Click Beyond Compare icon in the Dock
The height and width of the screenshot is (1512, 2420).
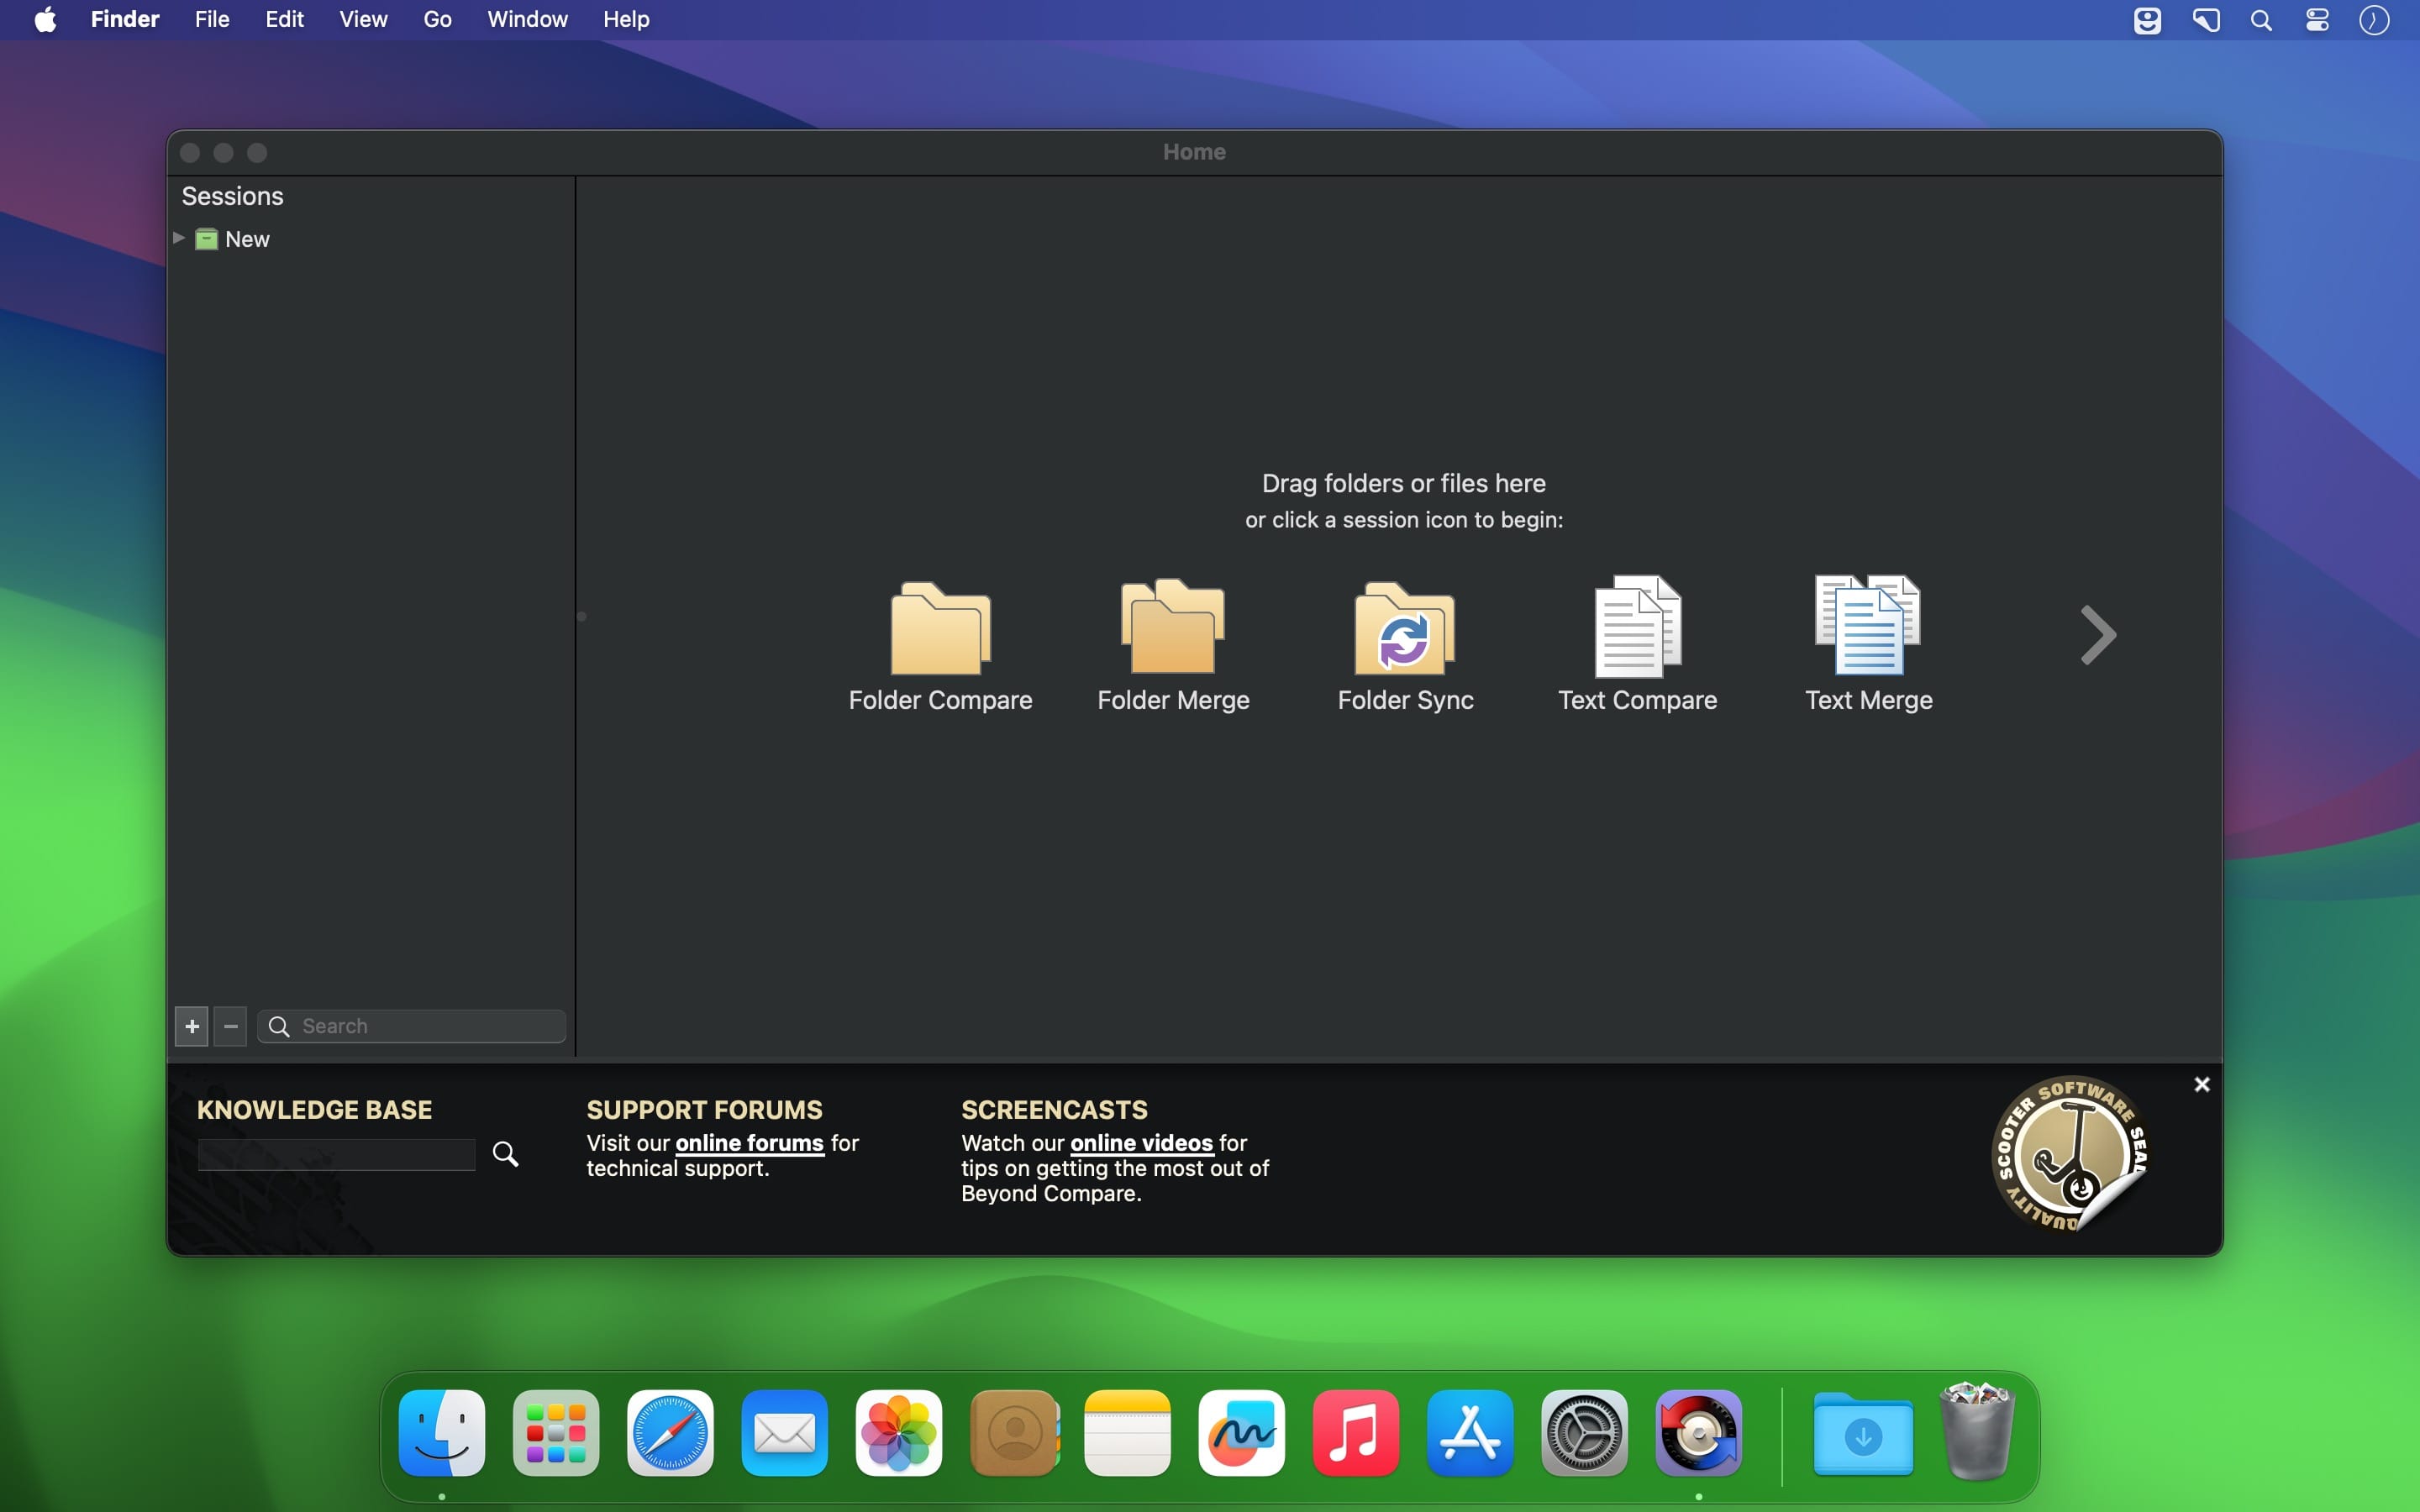[x=1699, y=1432]
